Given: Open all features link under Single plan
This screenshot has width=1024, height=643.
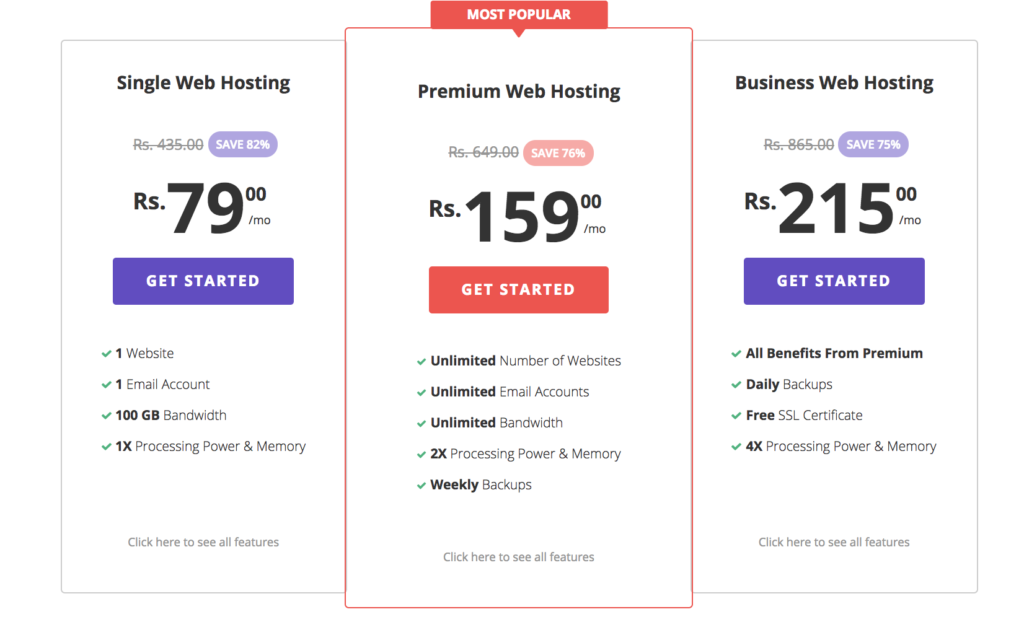Looking at the screenshot, I should point(203,542).
